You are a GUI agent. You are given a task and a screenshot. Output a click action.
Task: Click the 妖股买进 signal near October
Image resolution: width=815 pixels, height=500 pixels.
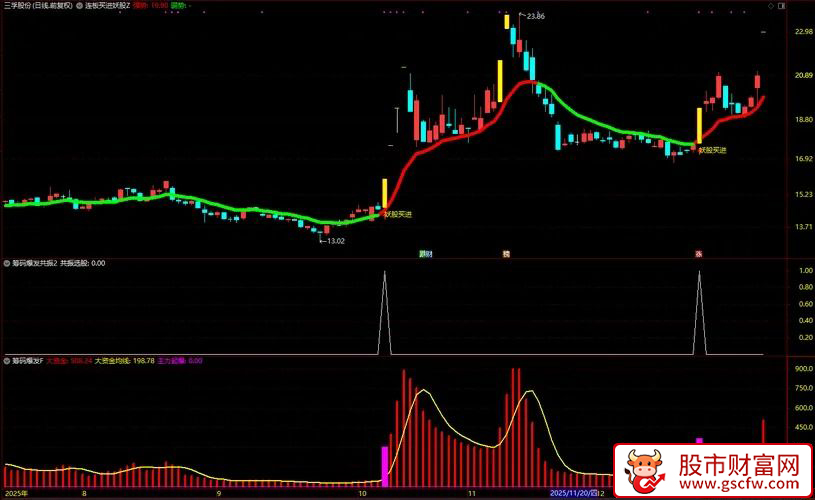(x=398, y=214)
